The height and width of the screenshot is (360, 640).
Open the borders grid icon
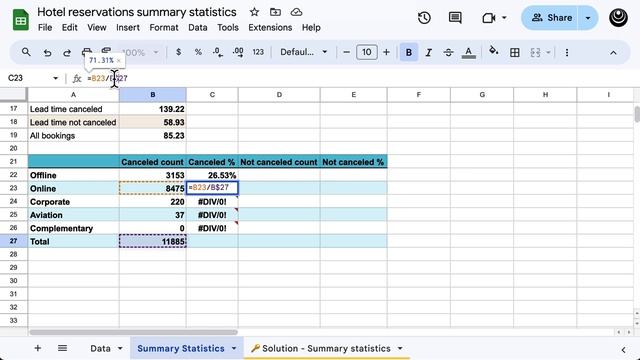click(515, 53)
